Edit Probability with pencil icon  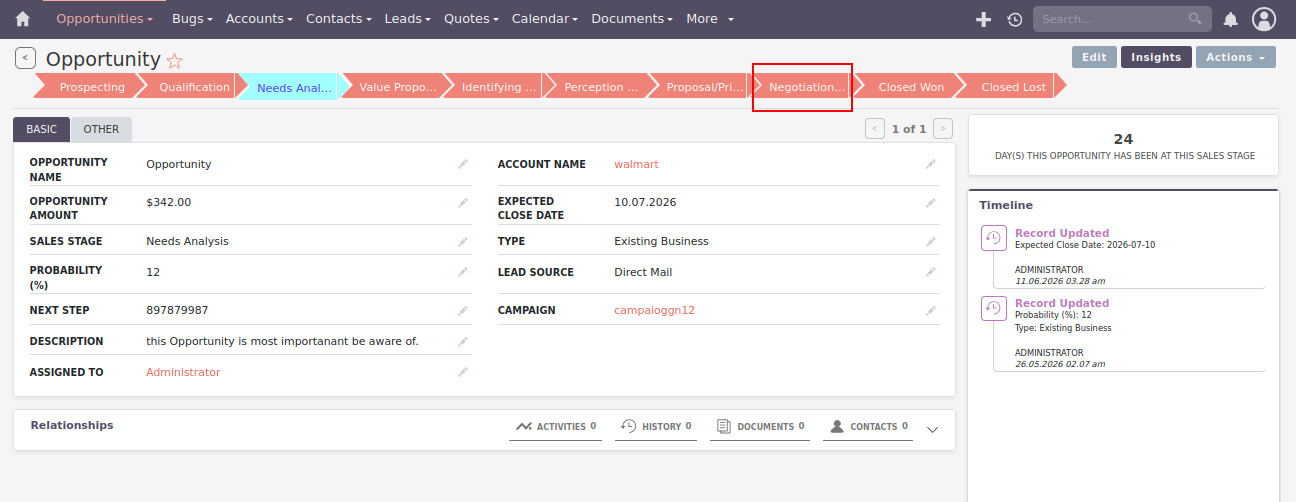pyautogui.click(x=463, y=272)
